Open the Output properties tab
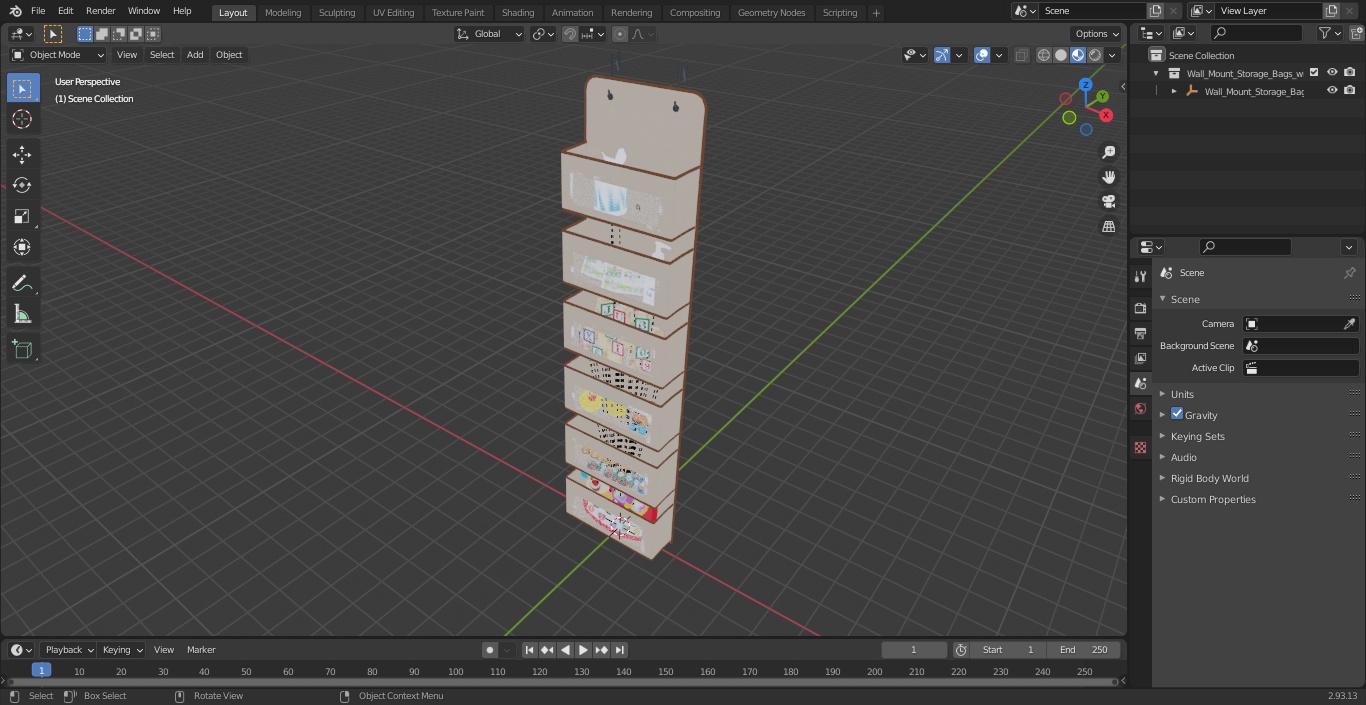The width and height of the screenshot is (1366, 705). (x=1140, y=333)
